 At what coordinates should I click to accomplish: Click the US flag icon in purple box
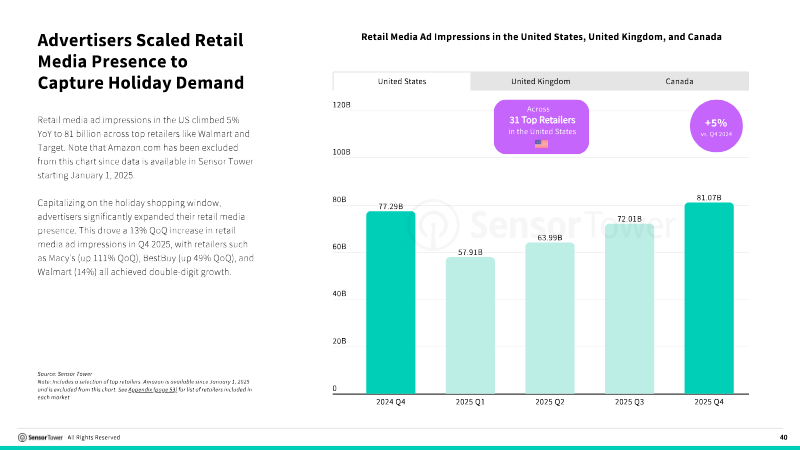(x=541, y=144)
